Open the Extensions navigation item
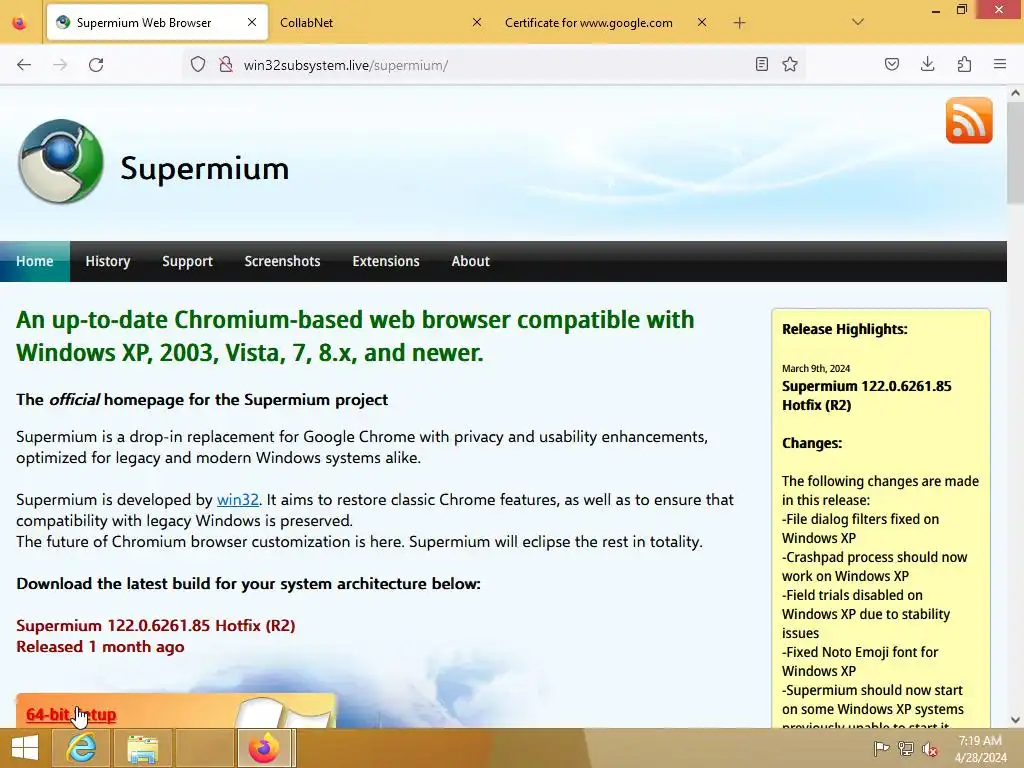 (x=386, y=261)
